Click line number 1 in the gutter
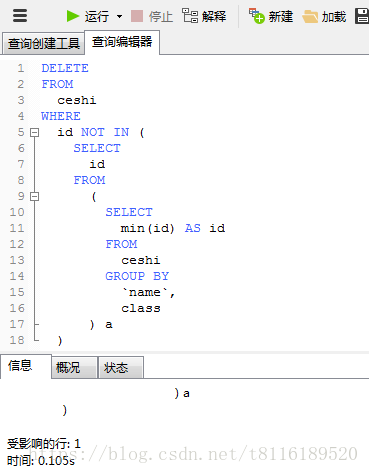The width and height of the screenshot is (369, 474). [21, 68]
